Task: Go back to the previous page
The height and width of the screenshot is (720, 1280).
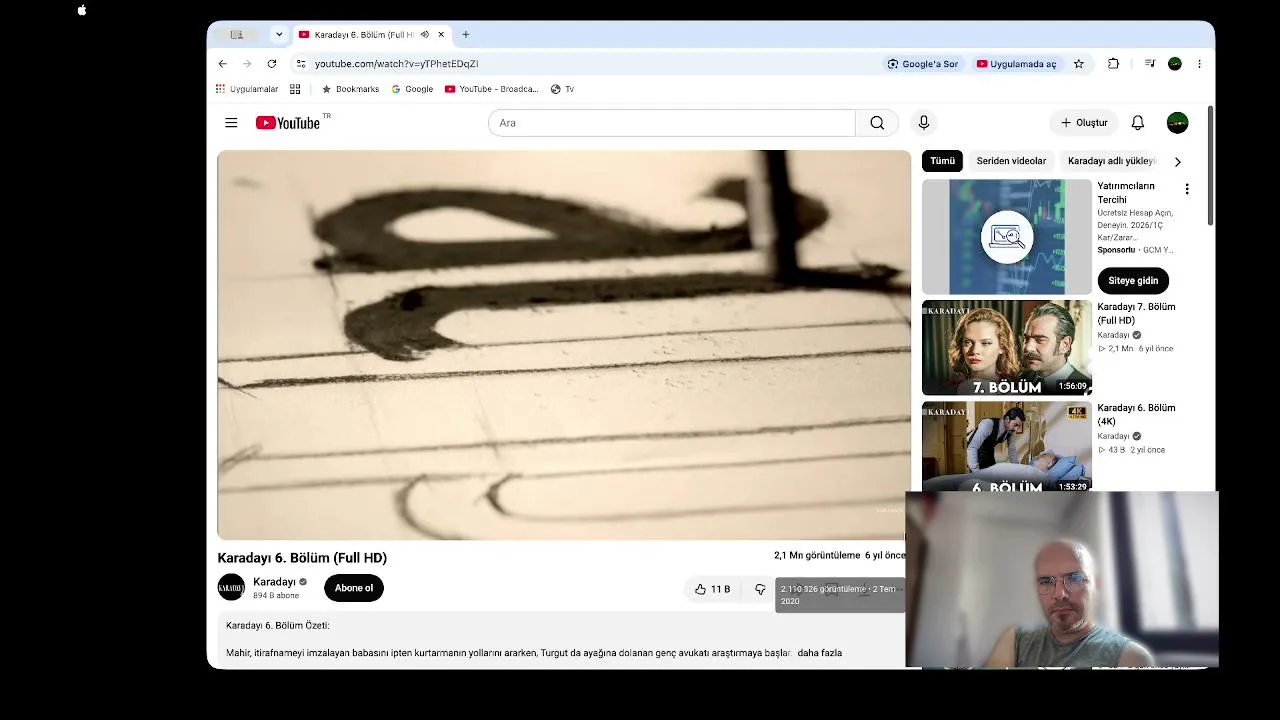Action: pyautogui.click(x=223, y=63)
